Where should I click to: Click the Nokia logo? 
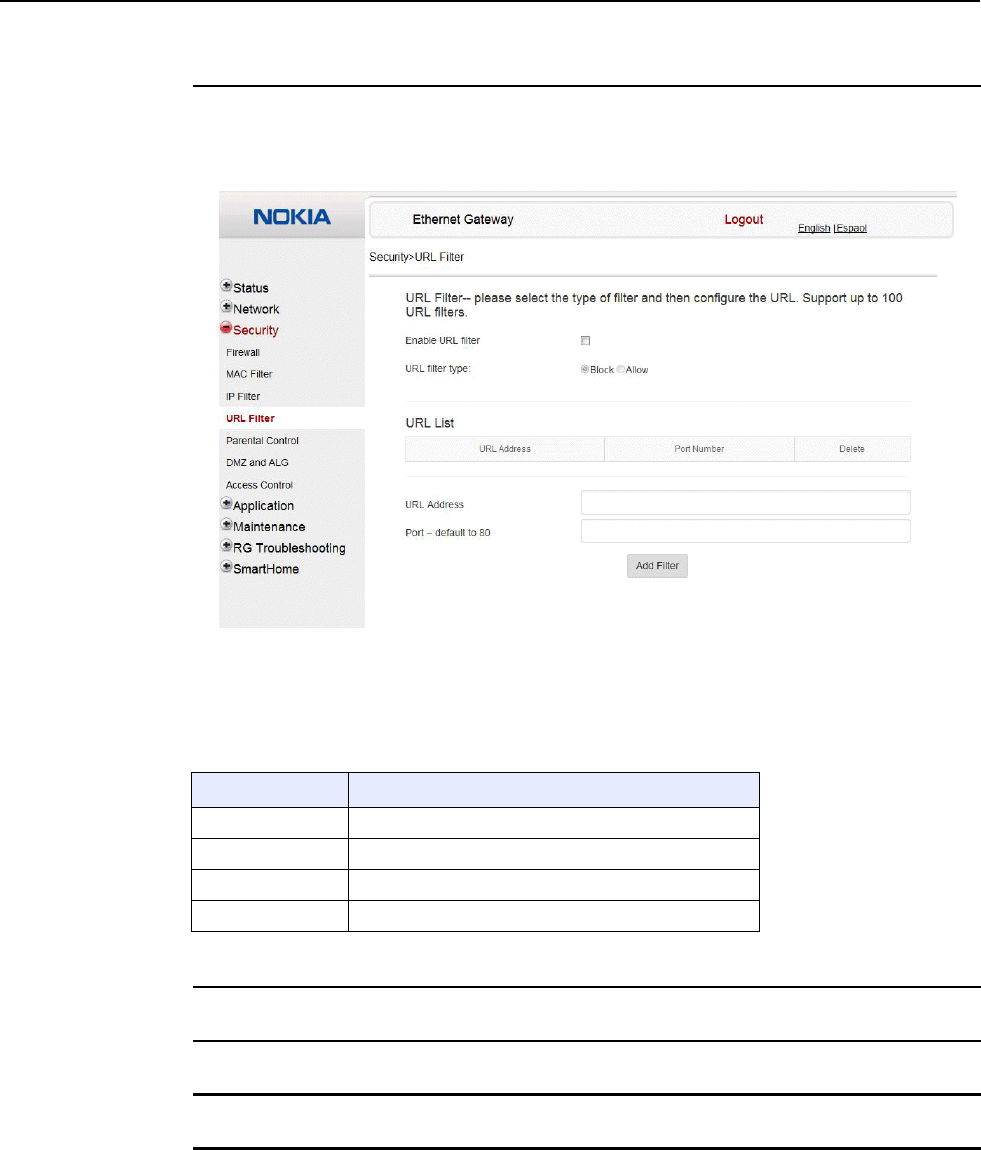(x=292, y=217)
